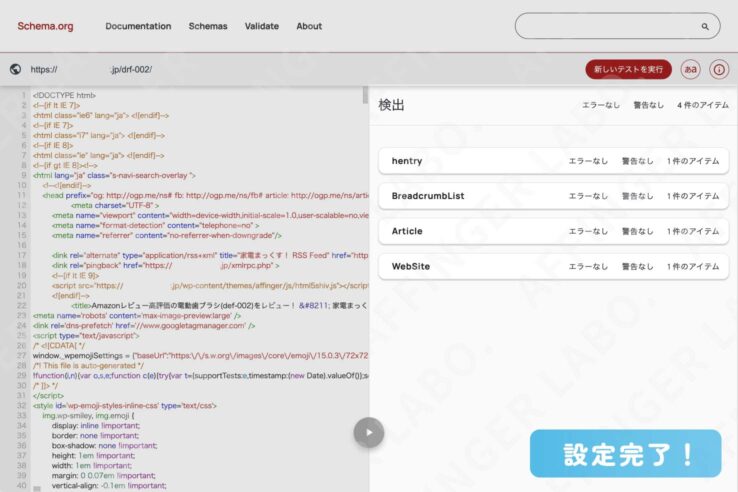Expand the WebSite result row

pyautogui.click(x=554, y=266)
